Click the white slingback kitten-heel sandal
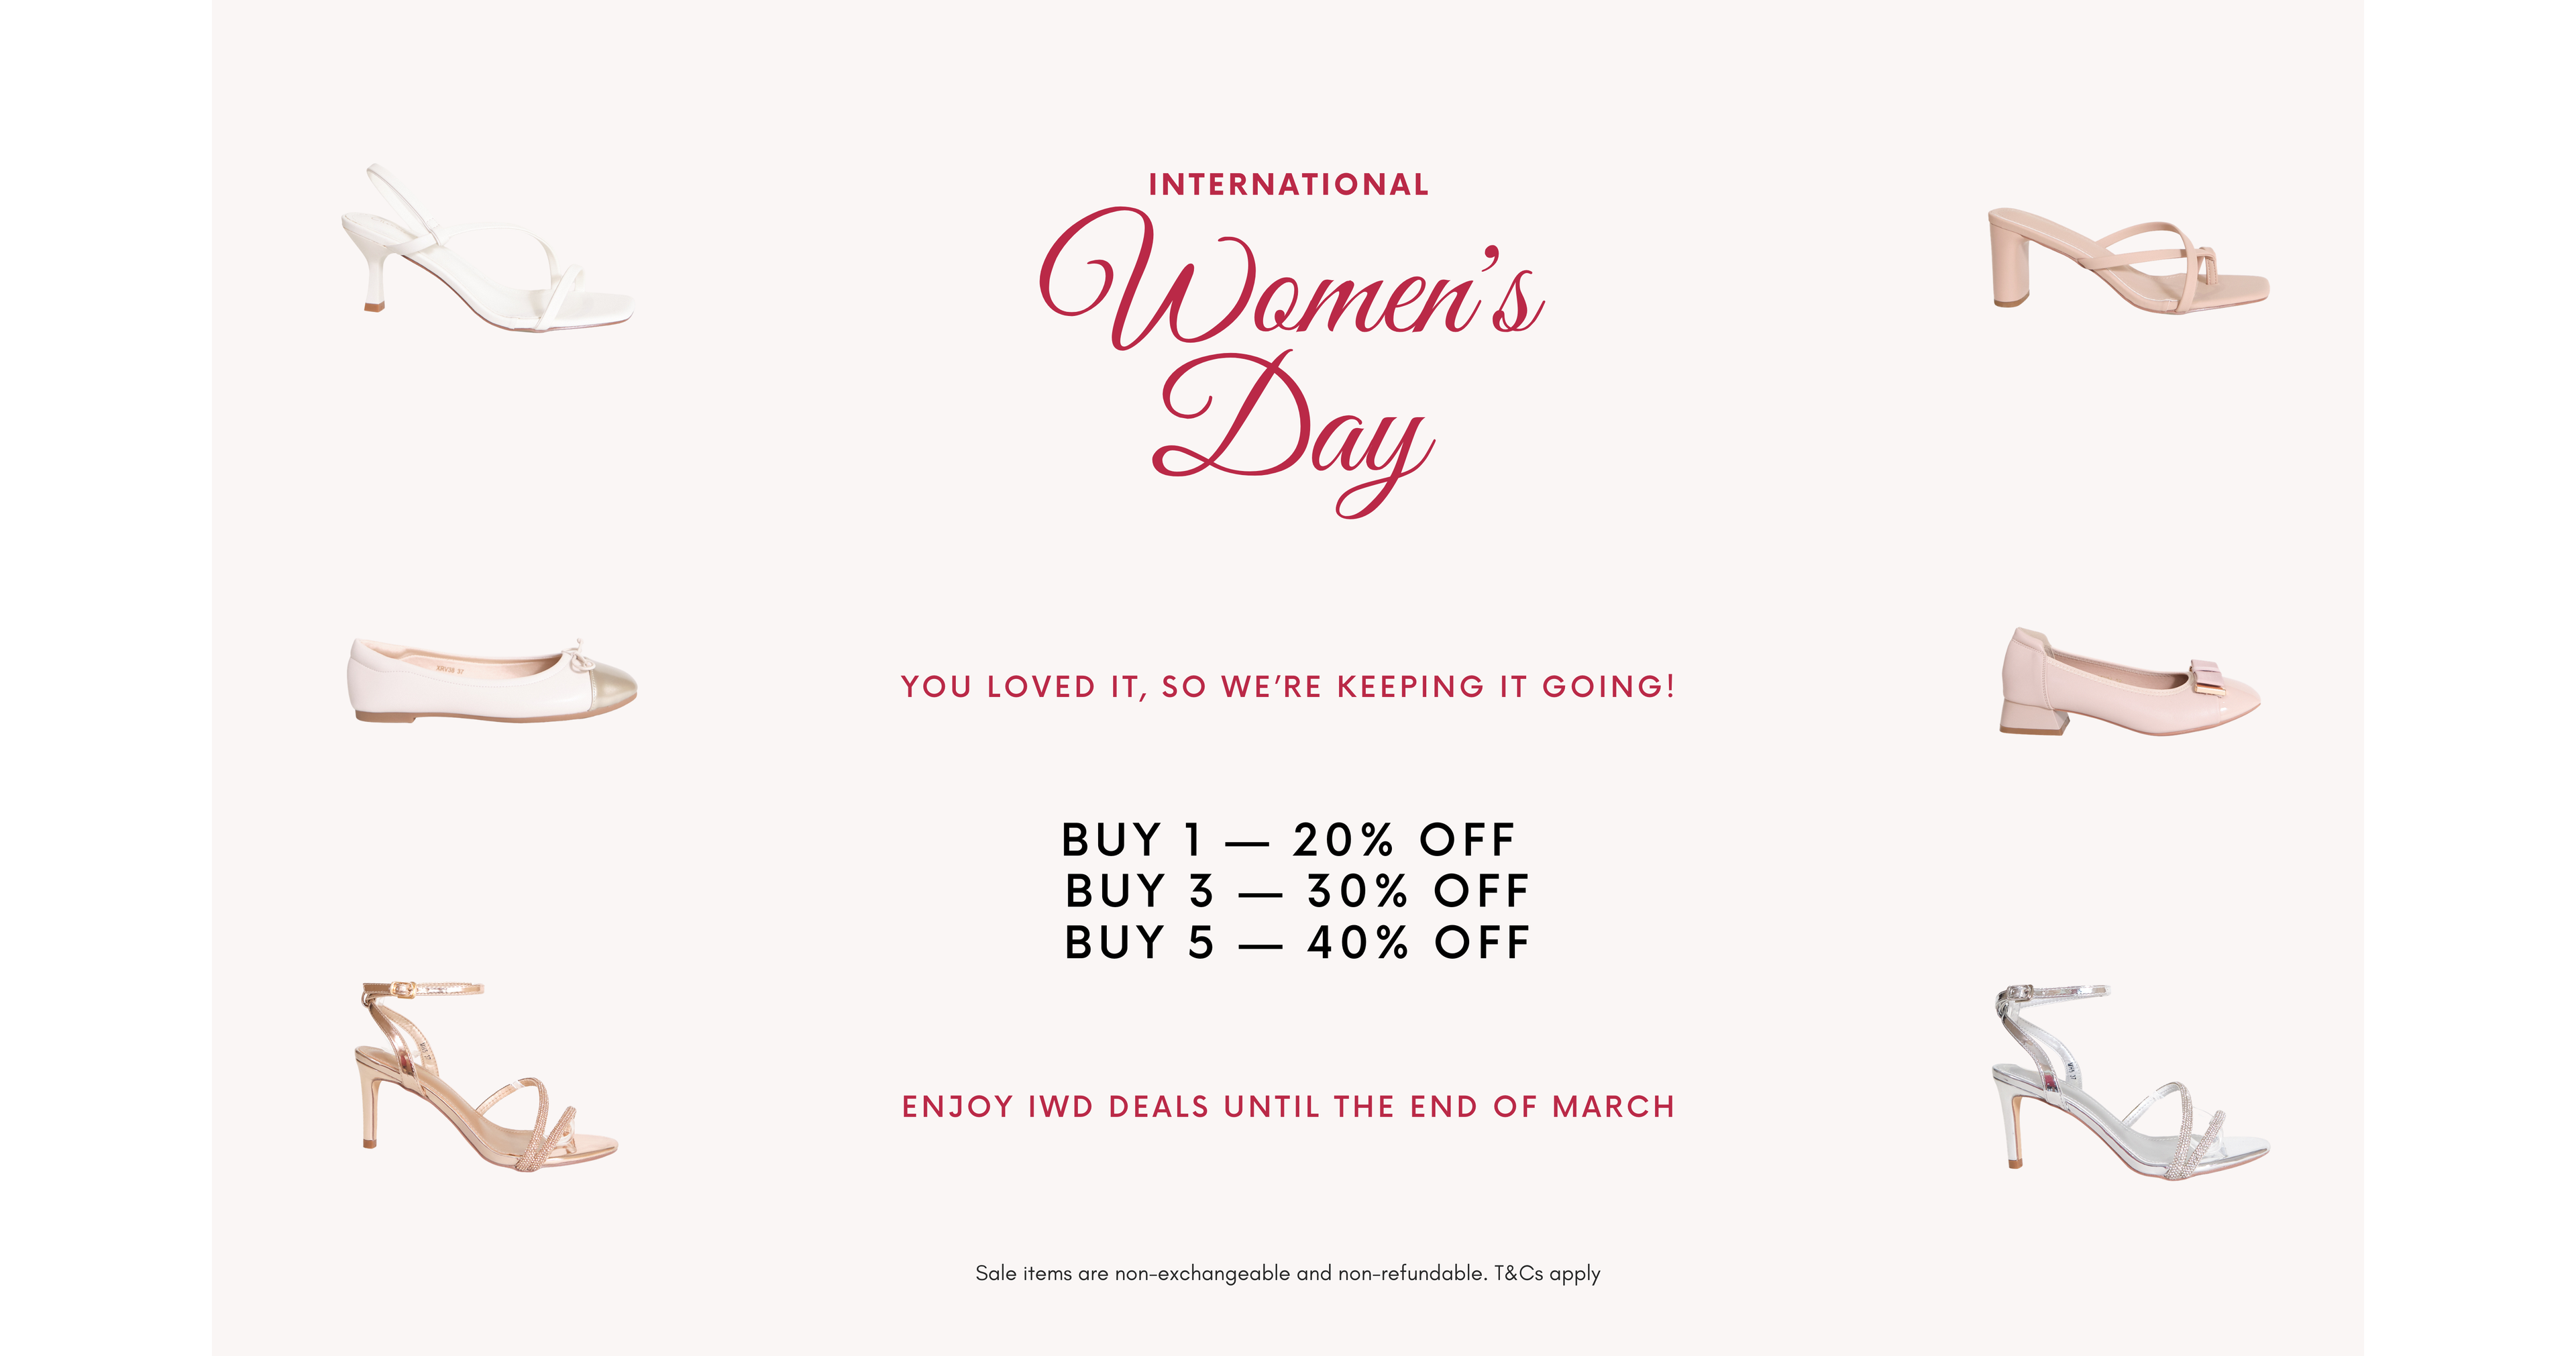 tap(486, 250)
